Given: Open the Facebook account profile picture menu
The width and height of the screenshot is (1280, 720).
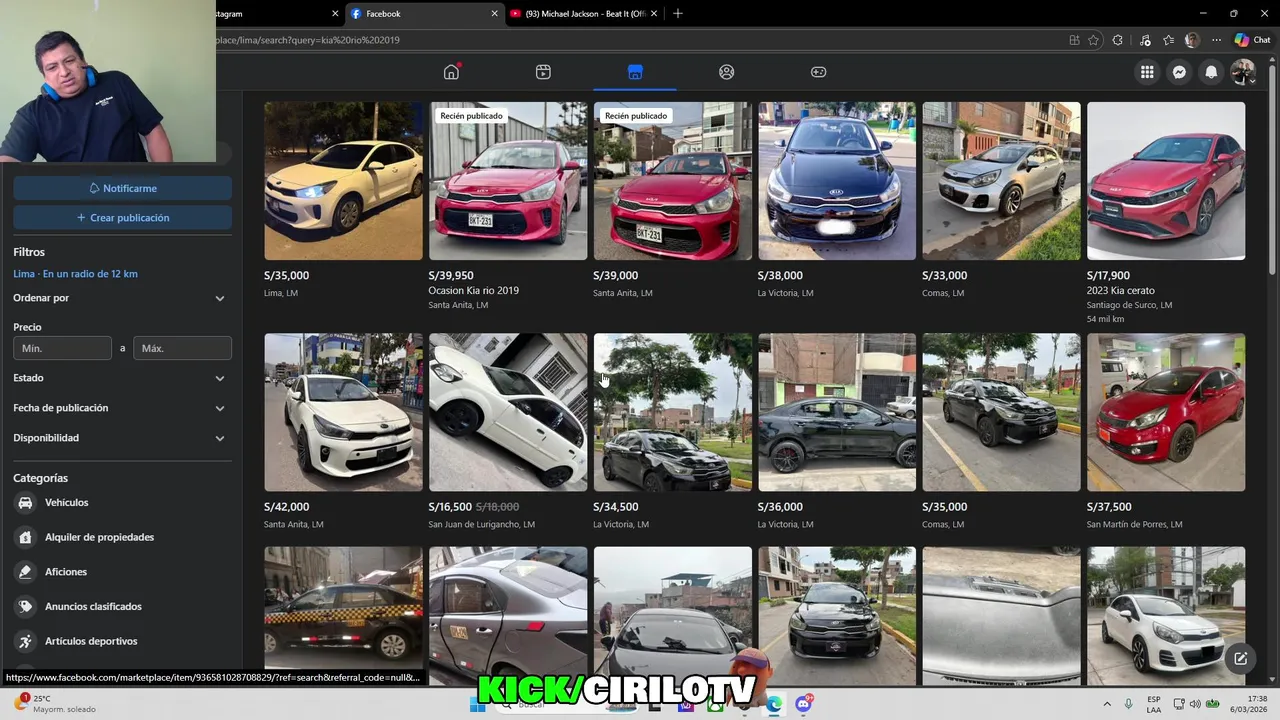Looking at the screenshot, I should pos(1243,72).
